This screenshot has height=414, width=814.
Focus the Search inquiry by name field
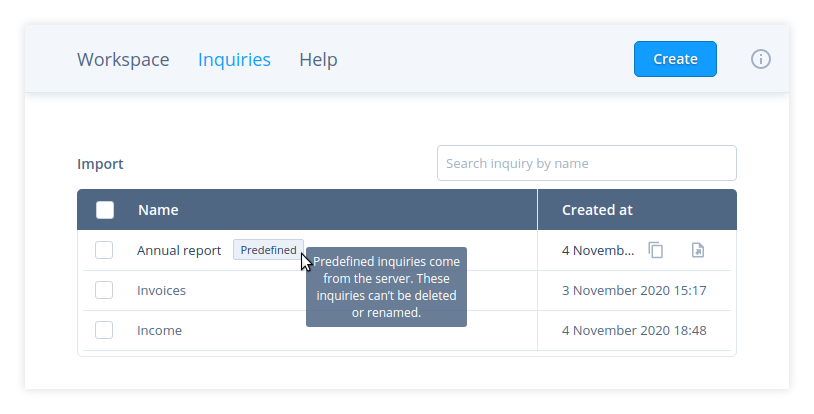(586, 163)
